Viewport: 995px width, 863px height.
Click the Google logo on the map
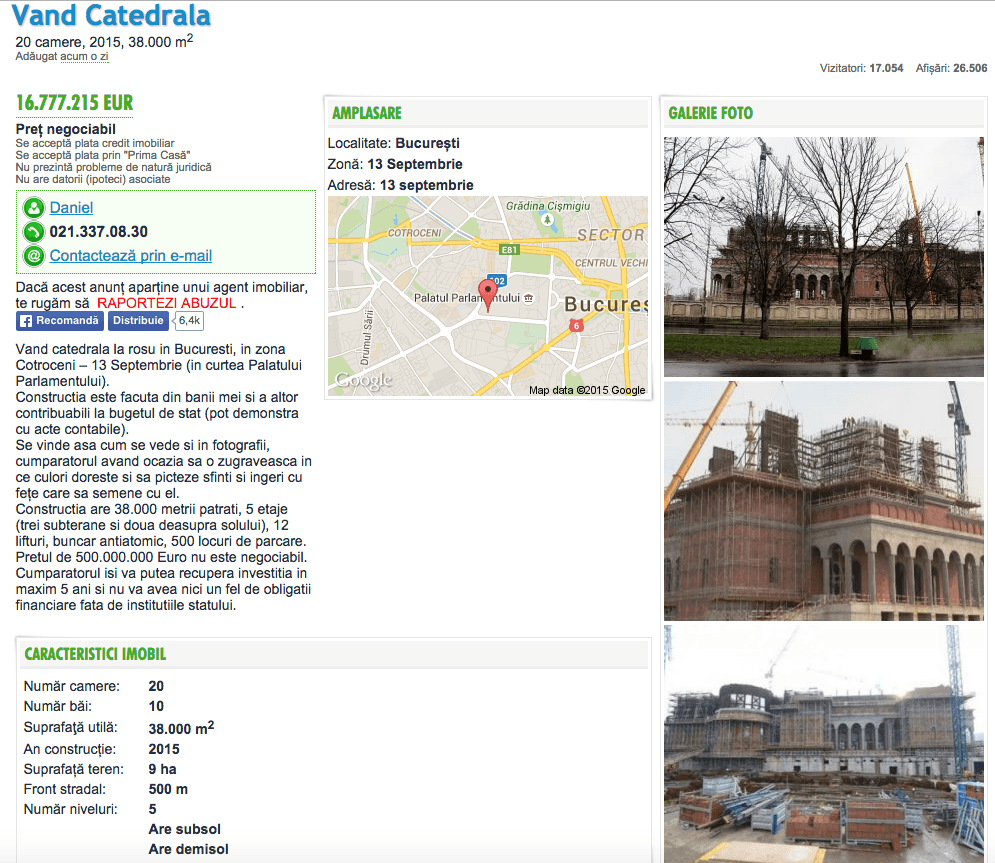click(364, 380)
